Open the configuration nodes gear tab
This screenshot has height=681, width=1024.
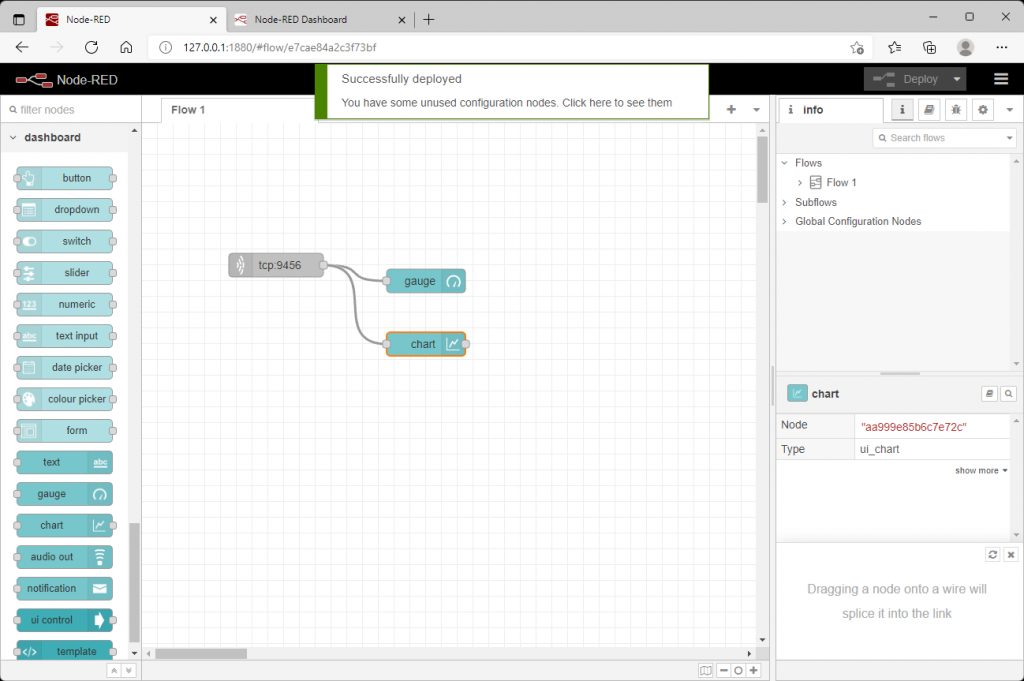point(983,110)
